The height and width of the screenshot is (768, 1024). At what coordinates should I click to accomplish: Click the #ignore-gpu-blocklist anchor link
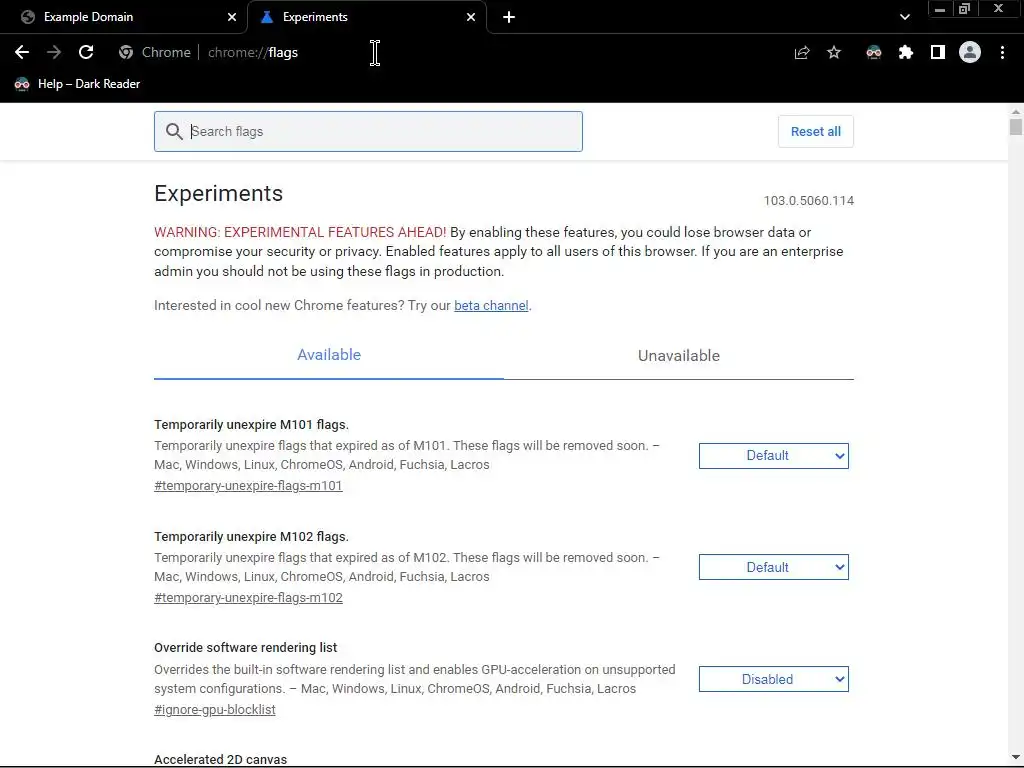215,710
